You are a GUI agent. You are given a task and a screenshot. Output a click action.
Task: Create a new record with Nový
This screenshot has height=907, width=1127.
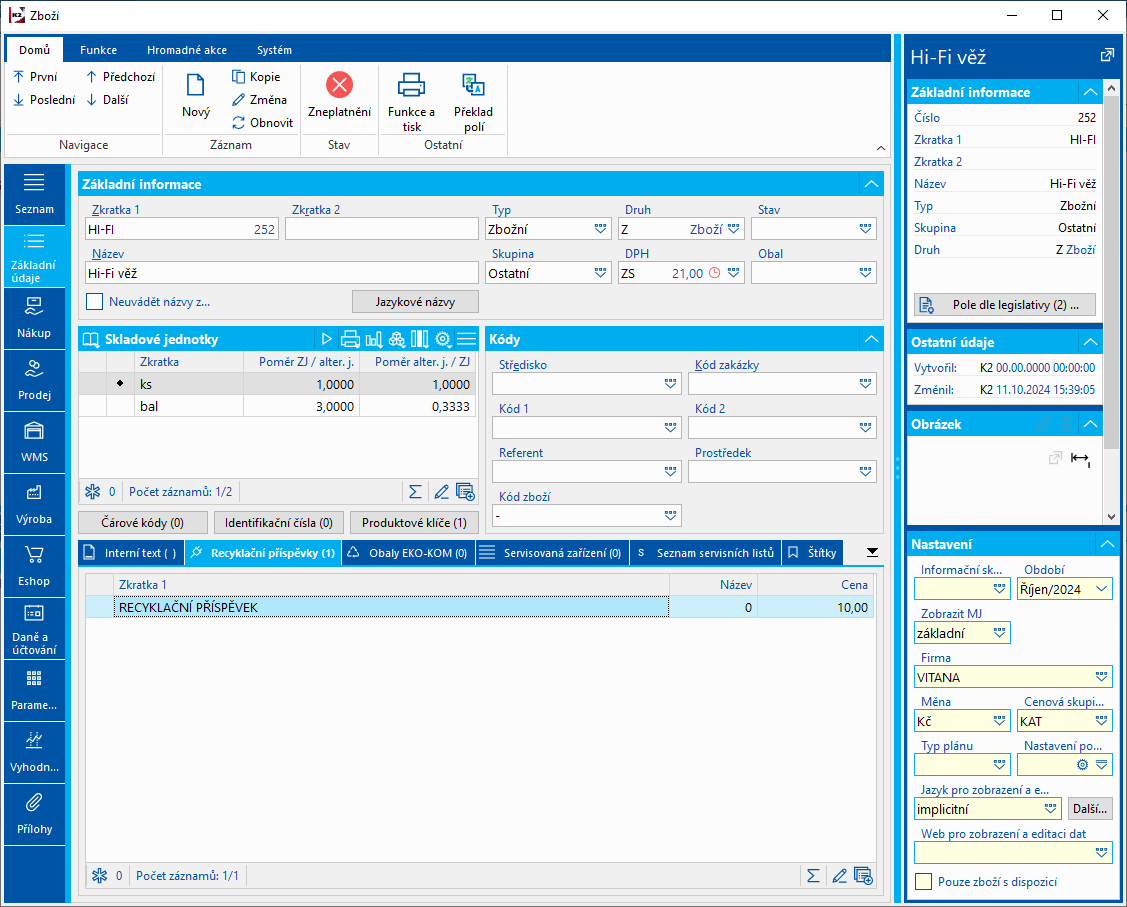pyautogui.click(x=196, y=96)
